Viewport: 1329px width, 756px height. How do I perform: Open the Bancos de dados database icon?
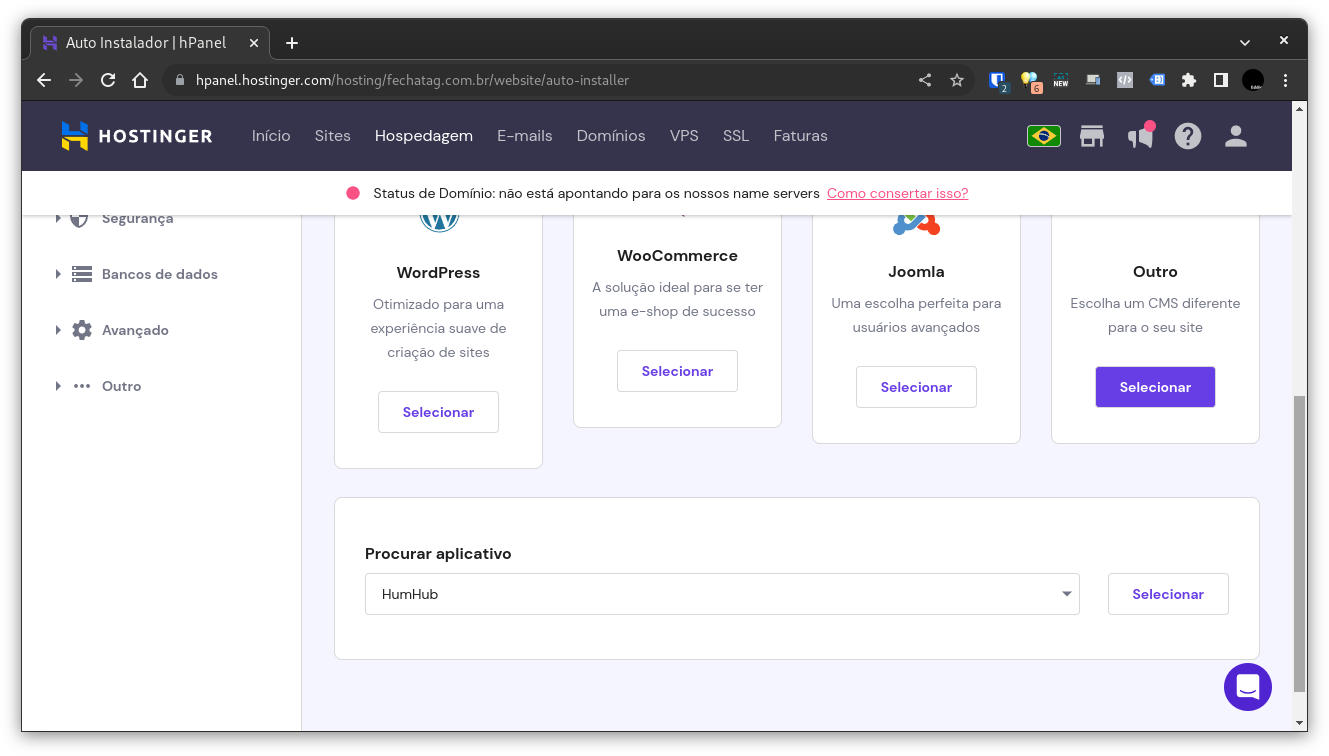coord(81,274)
